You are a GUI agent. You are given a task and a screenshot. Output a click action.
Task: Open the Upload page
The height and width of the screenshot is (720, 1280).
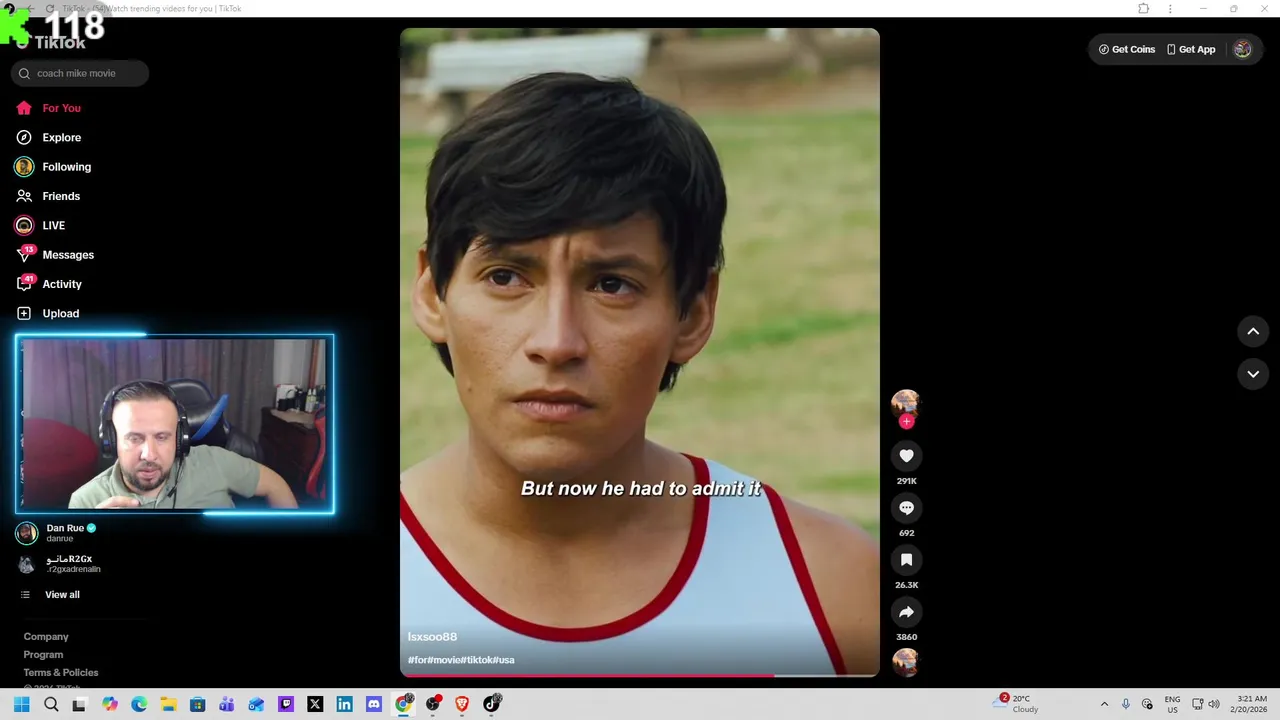pyautogui.click(x=47, y=313)
